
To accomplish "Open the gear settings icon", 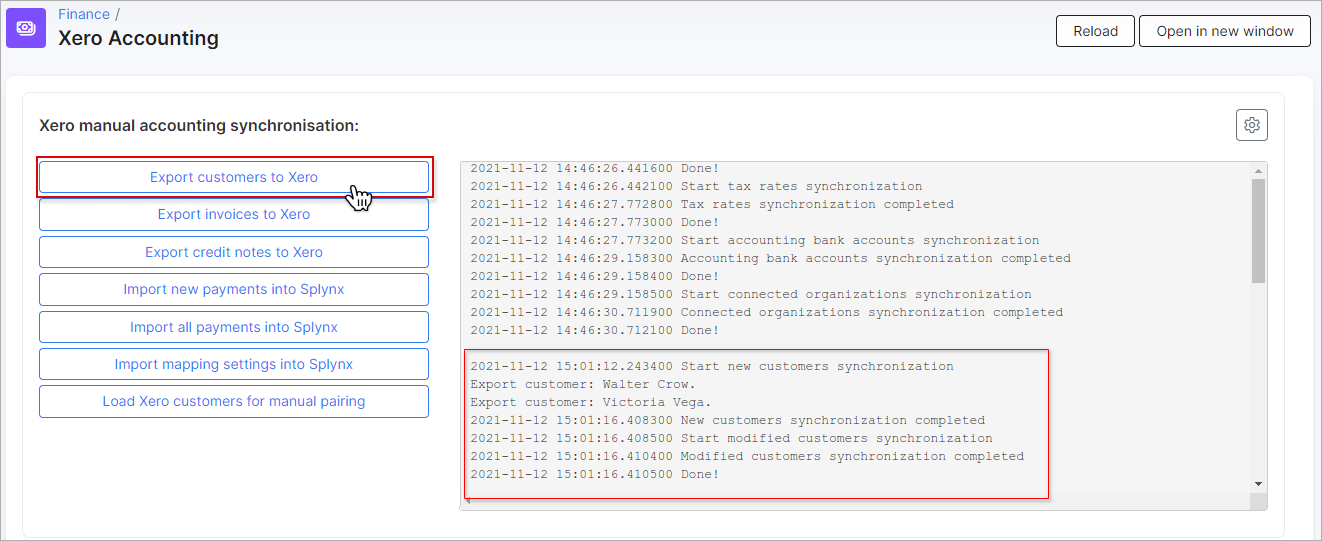I will pyautogui.click(x=1251, y=126).
